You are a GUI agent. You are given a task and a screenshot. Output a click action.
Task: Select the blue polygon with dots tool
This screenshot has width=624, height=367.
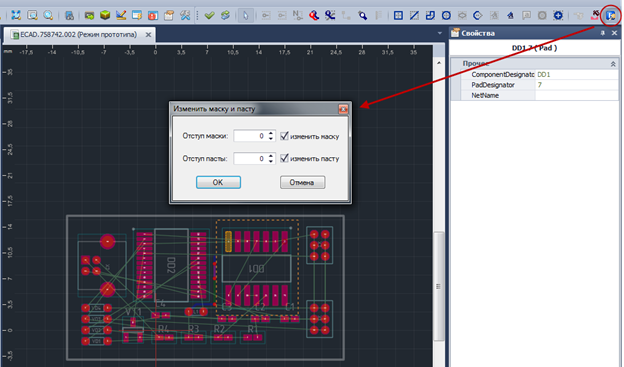(478, 15)
